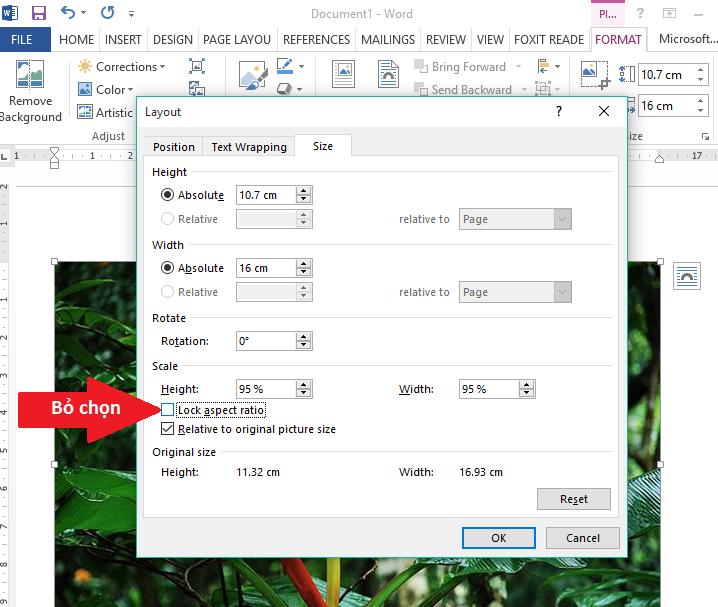
Task: Click the Group objects icon
Action: pos(543,89)
